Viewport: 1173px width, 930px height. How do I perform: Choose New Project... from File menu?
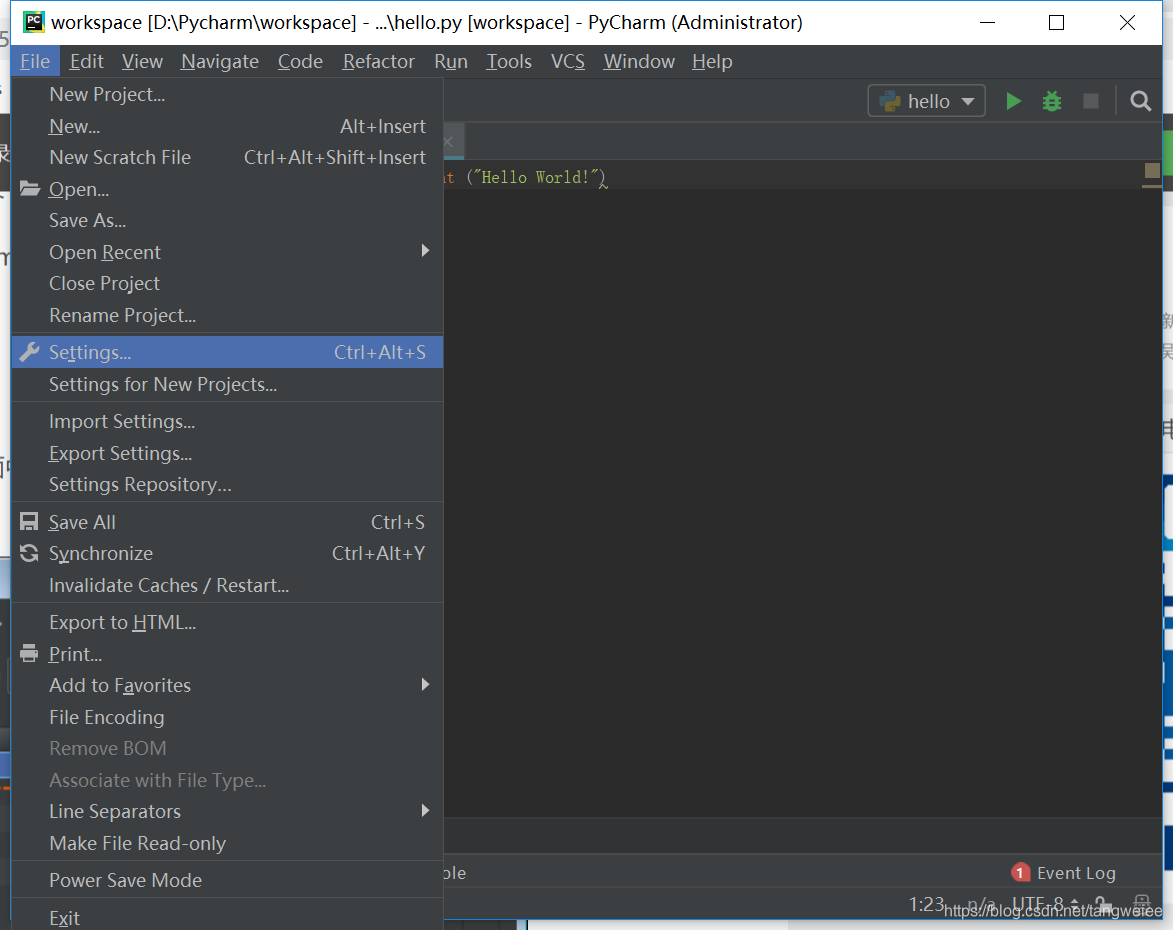227,94
